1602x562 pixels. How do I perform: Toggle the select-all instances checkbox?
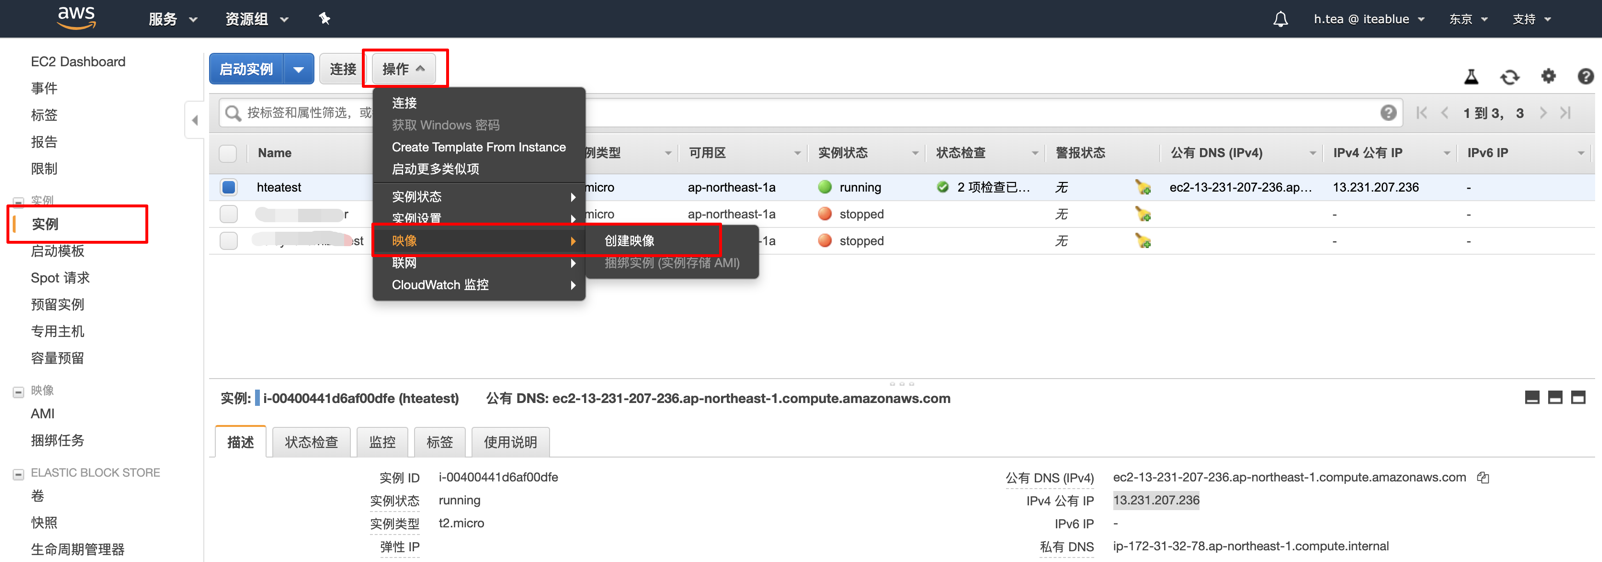click(229, 153)
